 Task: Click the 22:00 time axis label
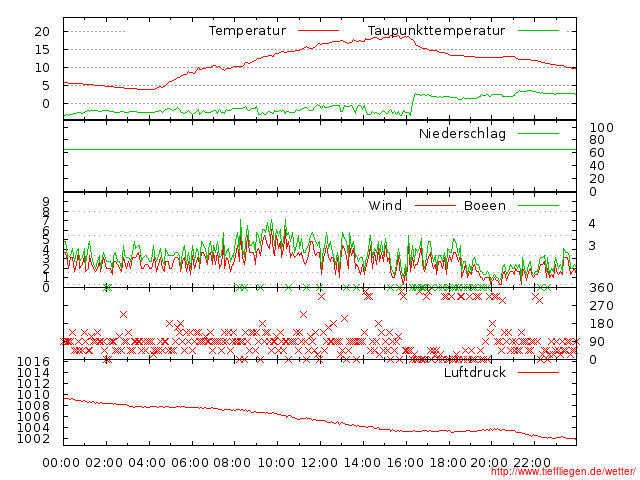(532, 463)
